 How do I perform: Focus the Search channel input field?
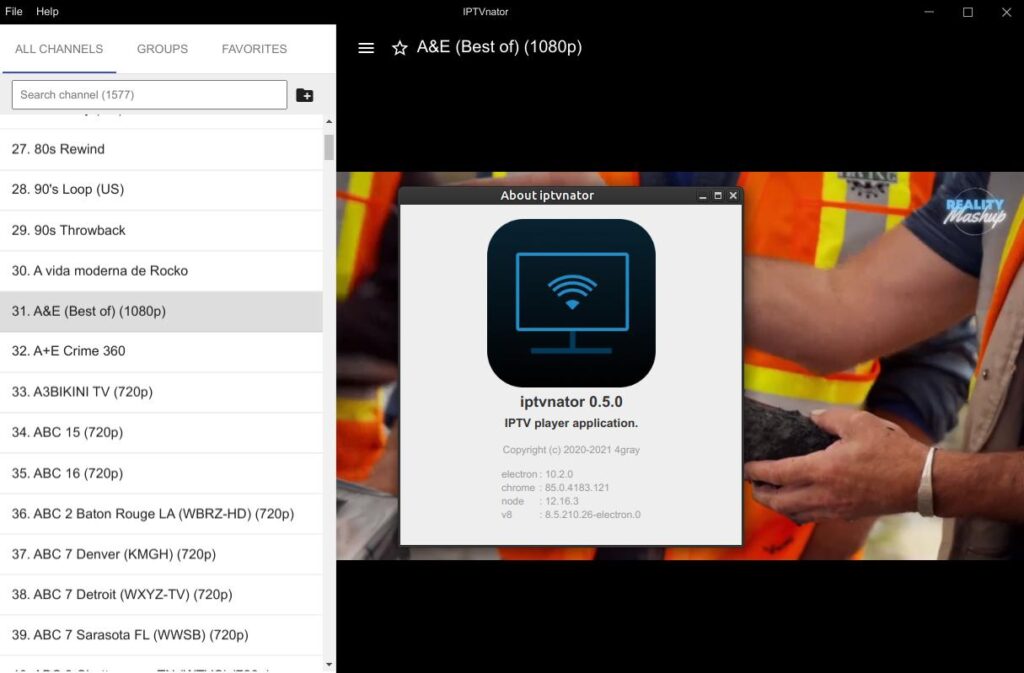[x=149, y=95]
